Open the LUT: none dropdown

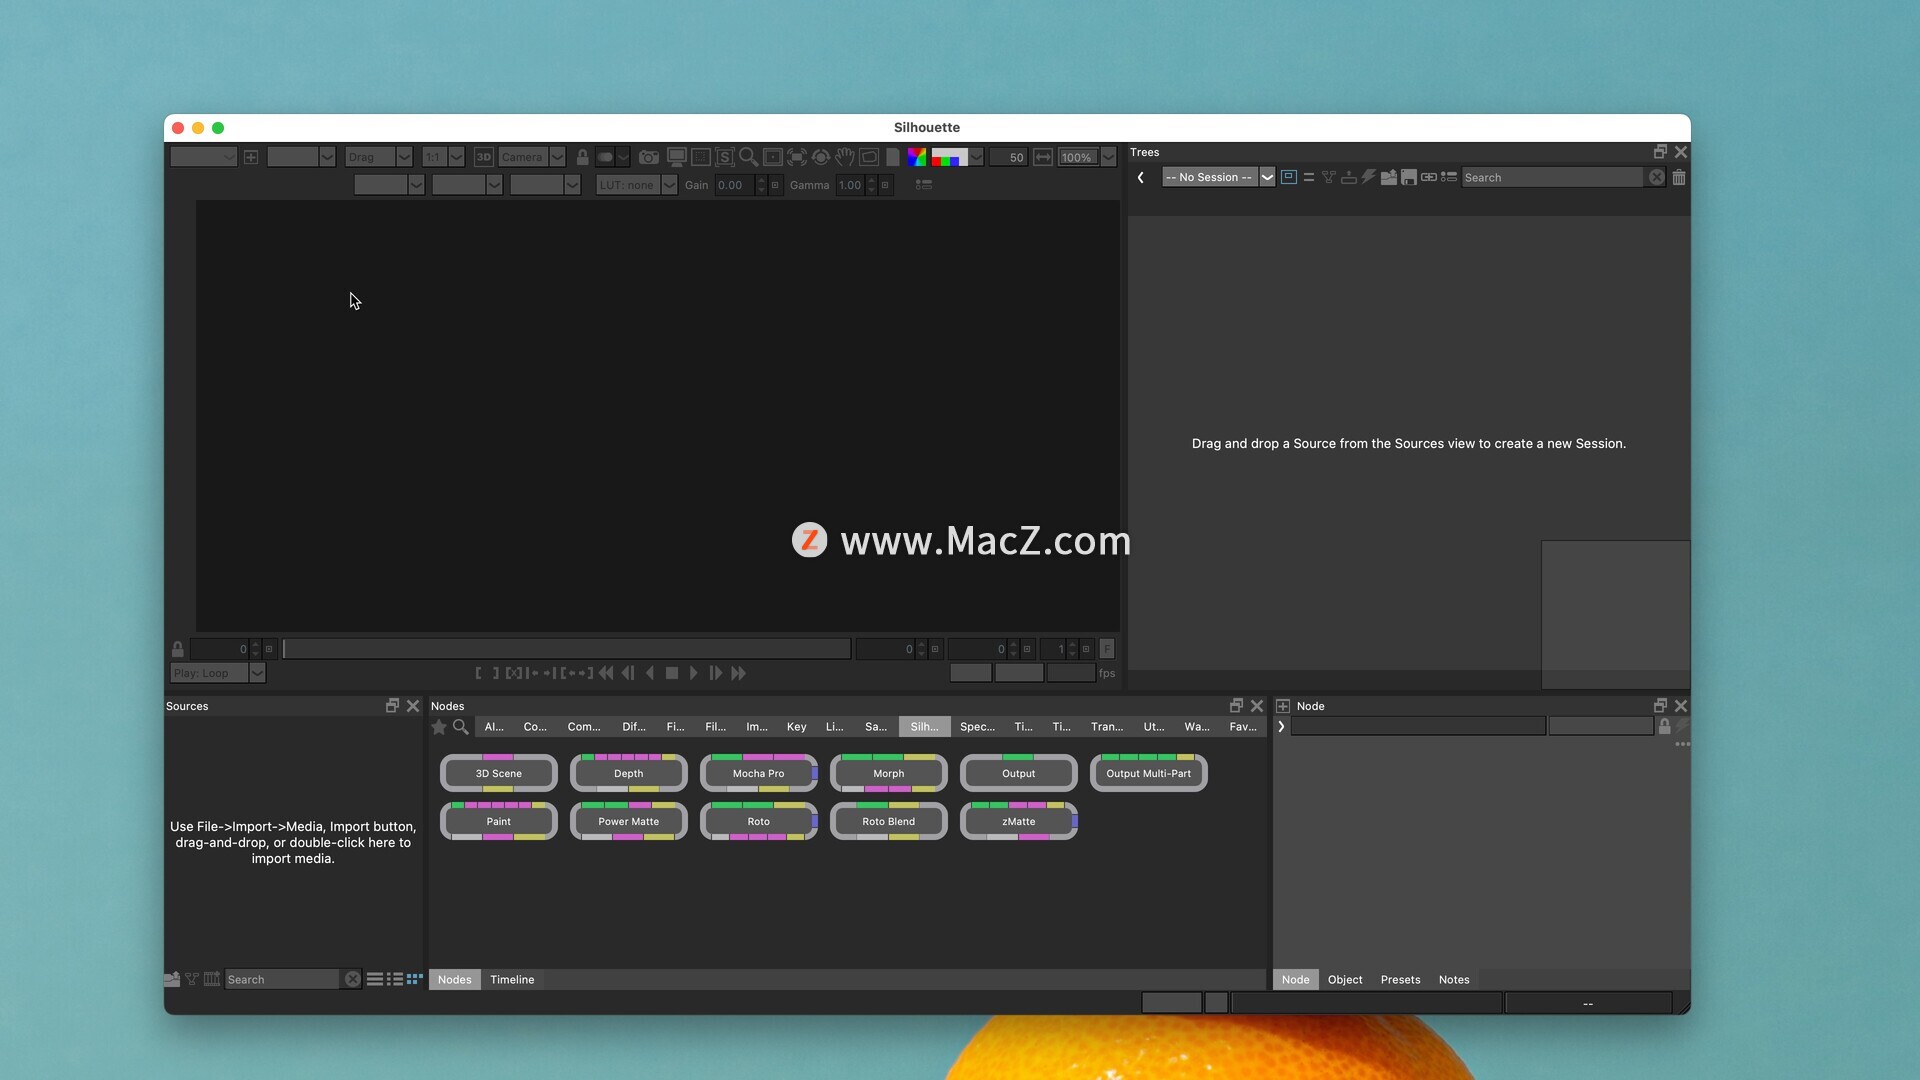pos(669,185)
